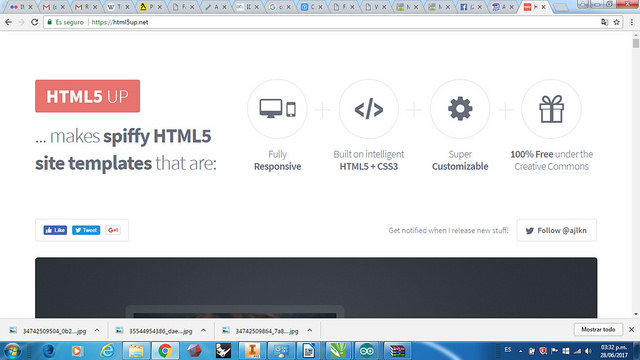Click the Es seguro secure padlock

click(x=50, y=22)
